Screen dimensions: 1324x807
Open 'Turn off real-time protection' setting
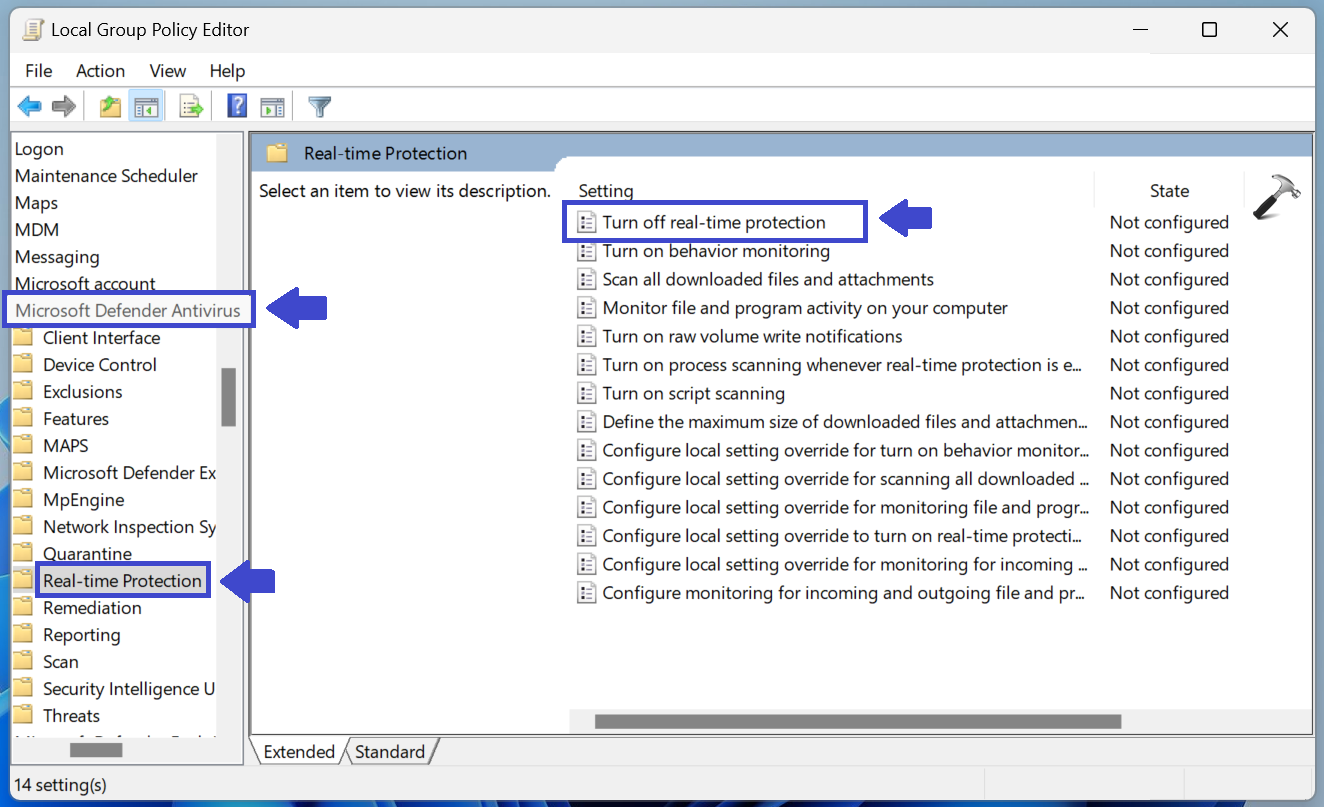click(x=714, y=222)
